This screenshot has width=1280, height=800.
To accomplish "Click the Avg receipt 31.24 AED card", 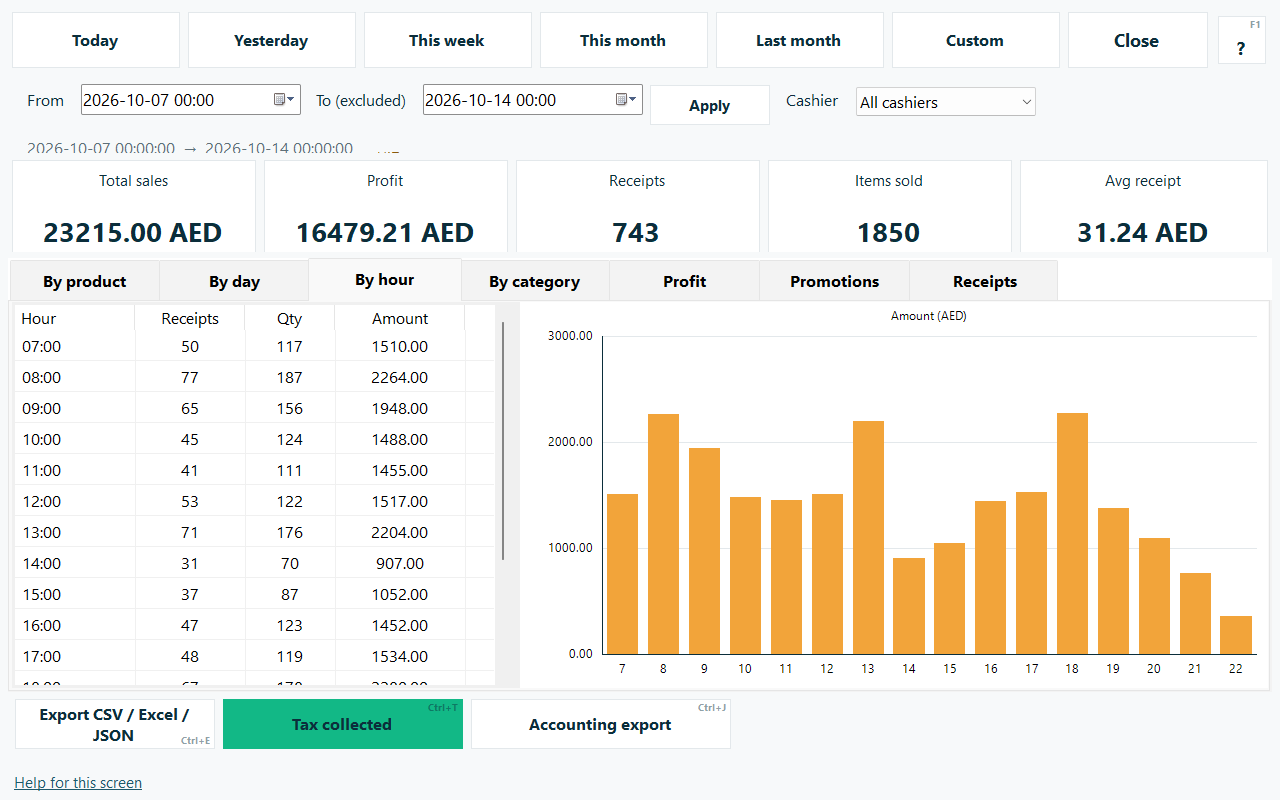I will pos(1144,207).
